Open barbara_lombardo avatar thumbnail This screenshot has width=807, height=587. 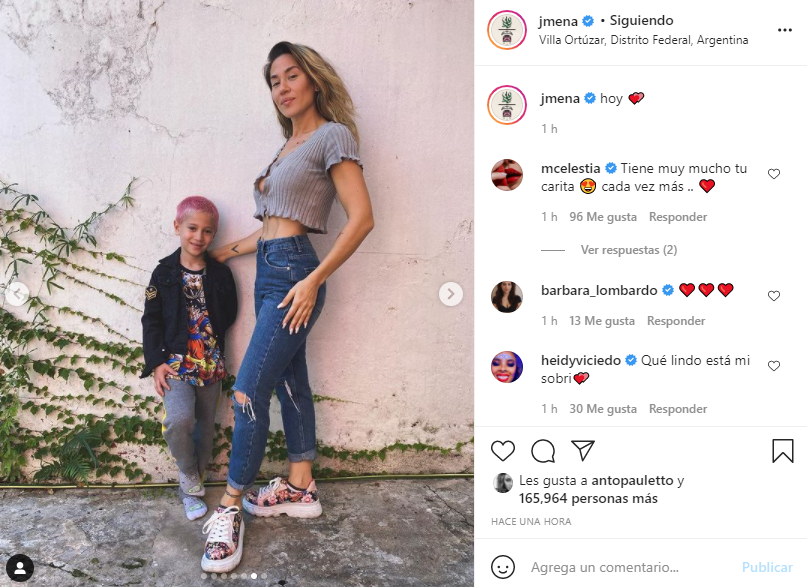(x=507, y=297)
